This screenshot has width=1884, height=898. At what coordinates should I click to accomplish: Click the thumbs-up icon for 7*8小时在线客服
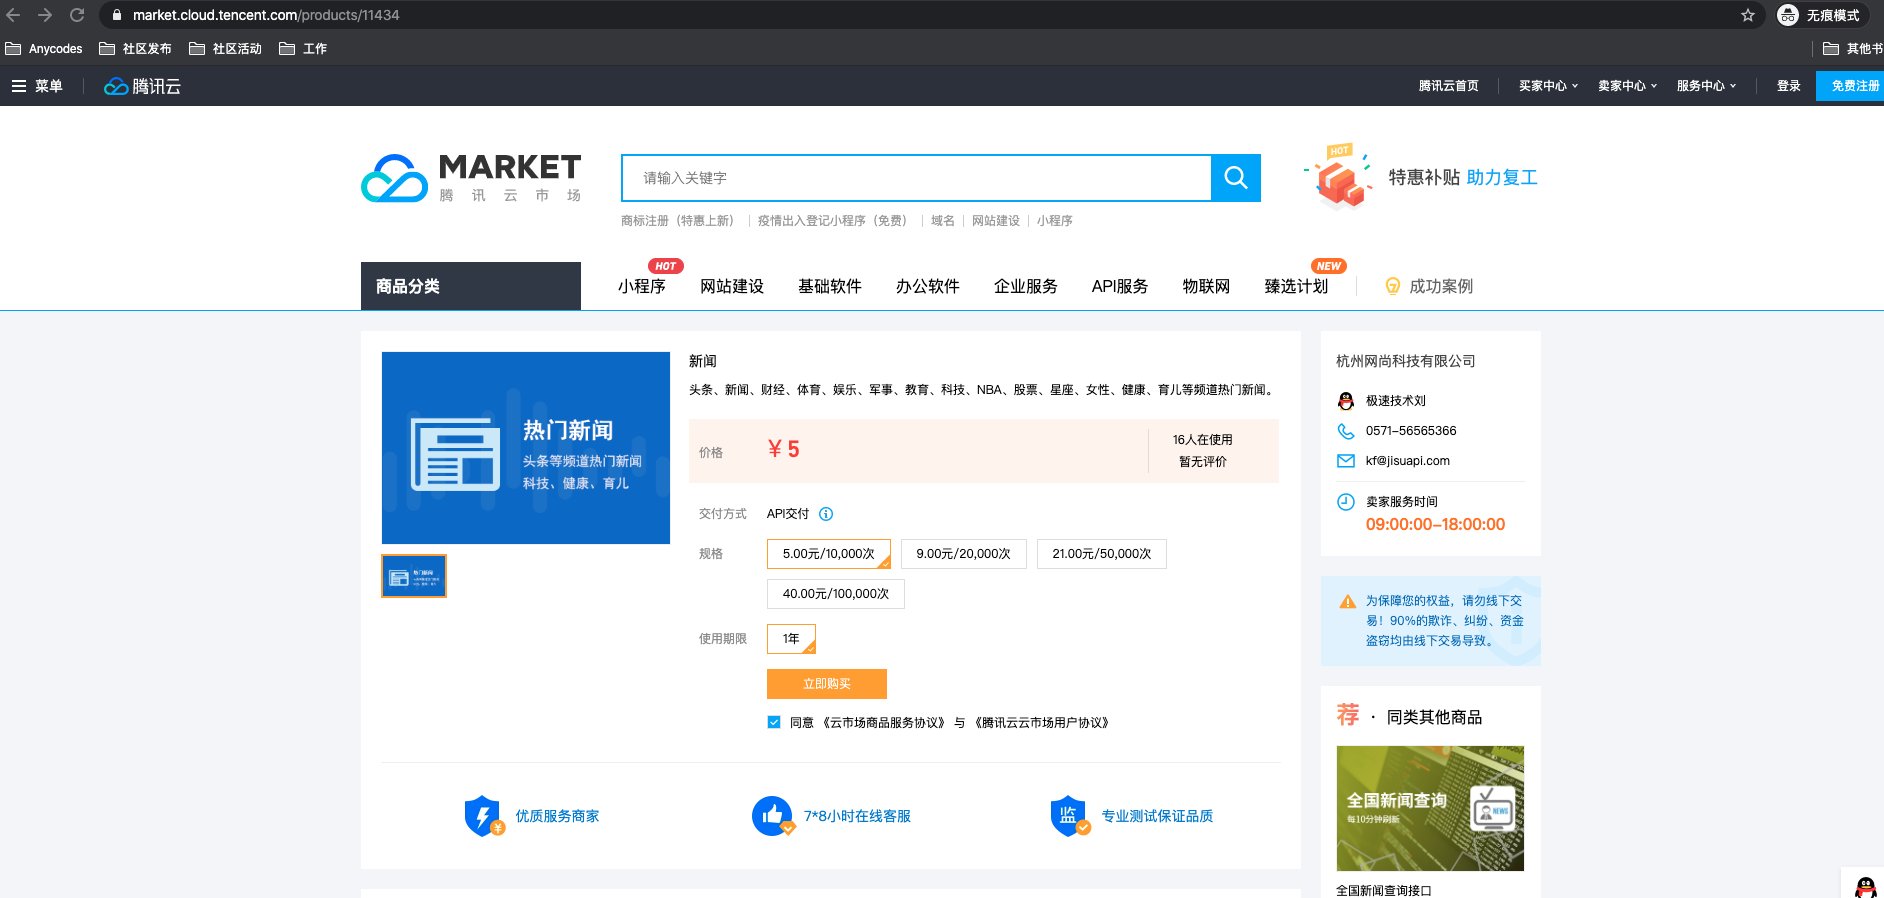click(x=773, y=816)
